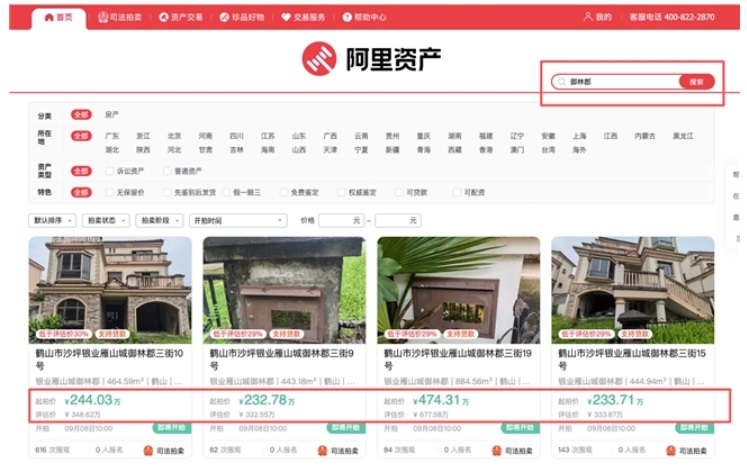Open the 三街10号 villa photo
747x476 pixels.
tap(110, 290)
